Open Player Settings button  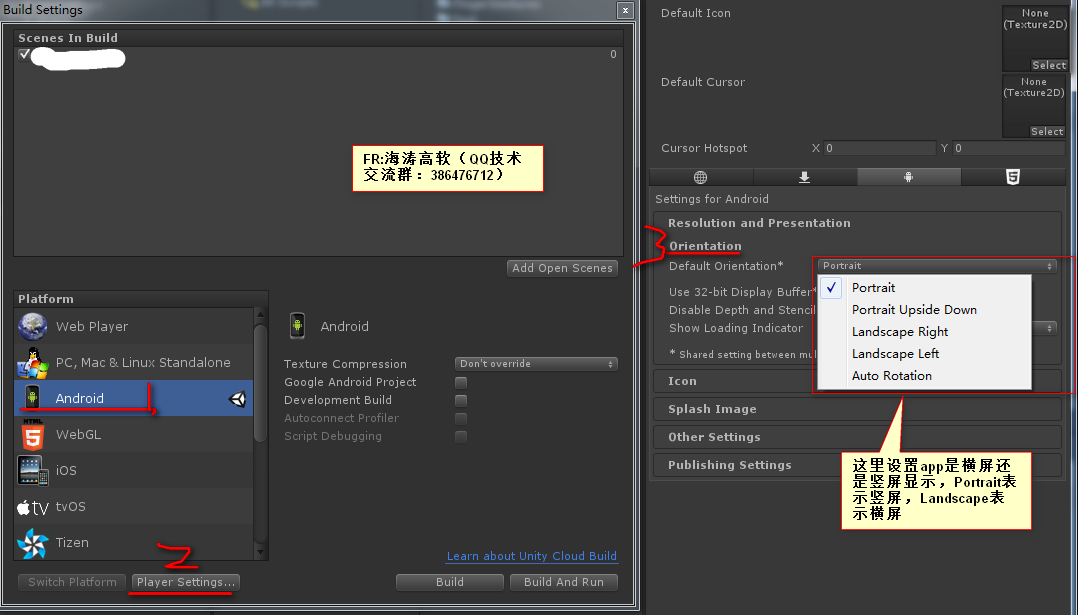[186, 582]
